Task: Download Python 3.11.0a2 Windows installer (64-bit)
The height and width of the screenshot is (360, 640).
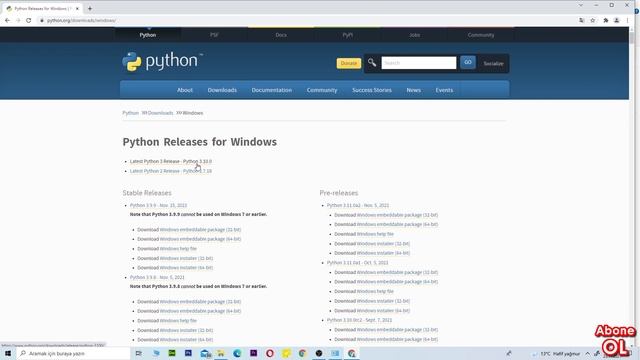Action: (383, 253)
